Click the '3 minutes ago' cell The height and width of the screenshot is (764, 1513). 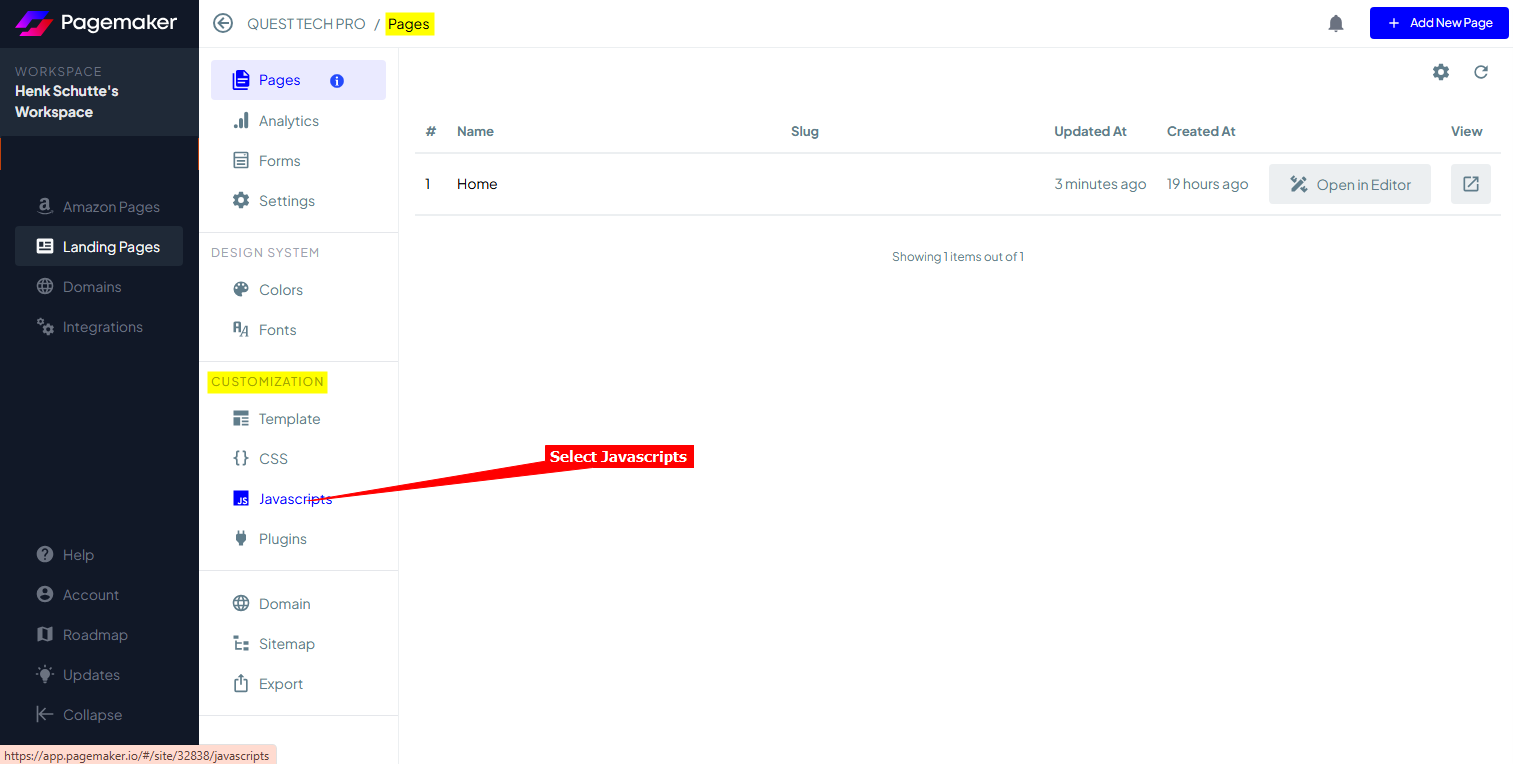[x=1100, y=184]
